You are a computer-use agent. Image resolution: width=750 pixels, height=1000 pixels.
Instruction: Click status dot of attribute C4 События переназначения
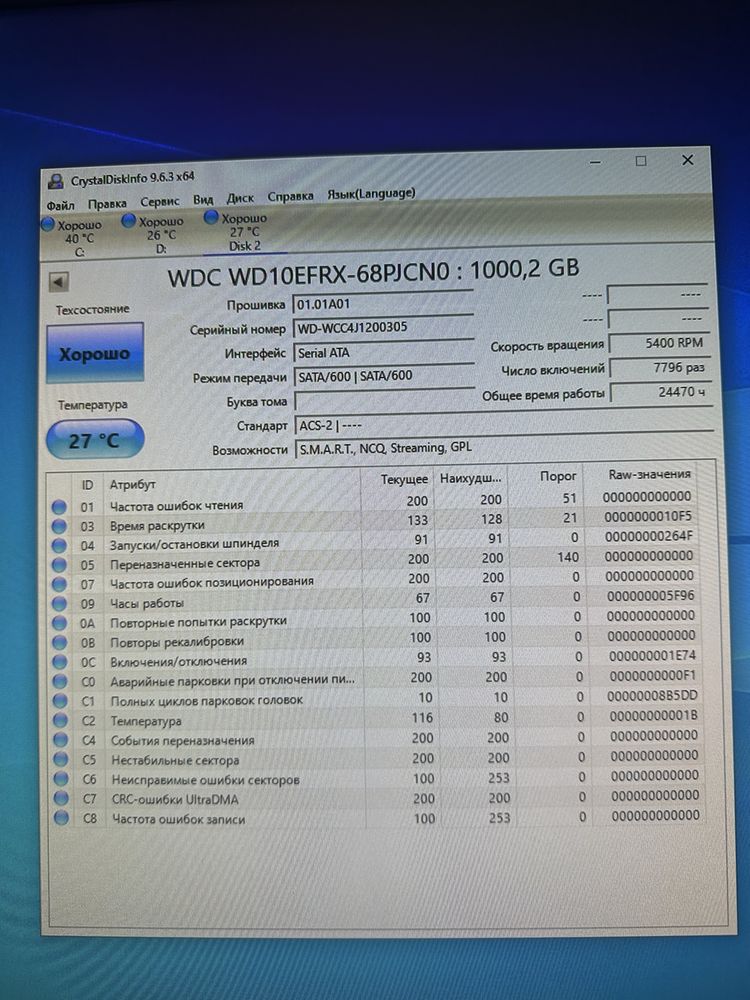pos(61,740)
